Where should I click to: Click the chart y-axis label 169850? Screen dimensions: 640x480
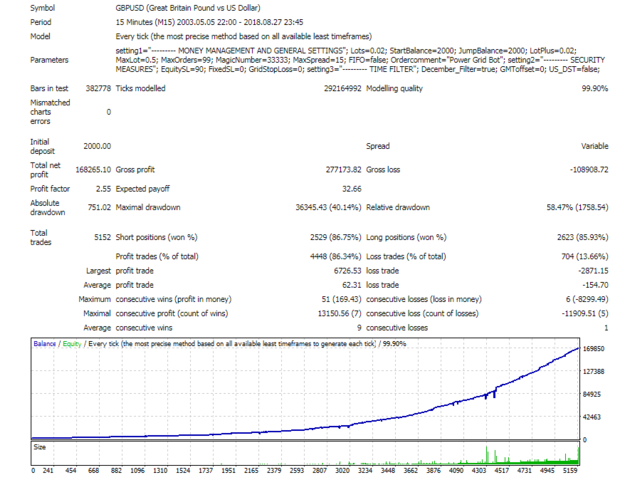[593, 349]
